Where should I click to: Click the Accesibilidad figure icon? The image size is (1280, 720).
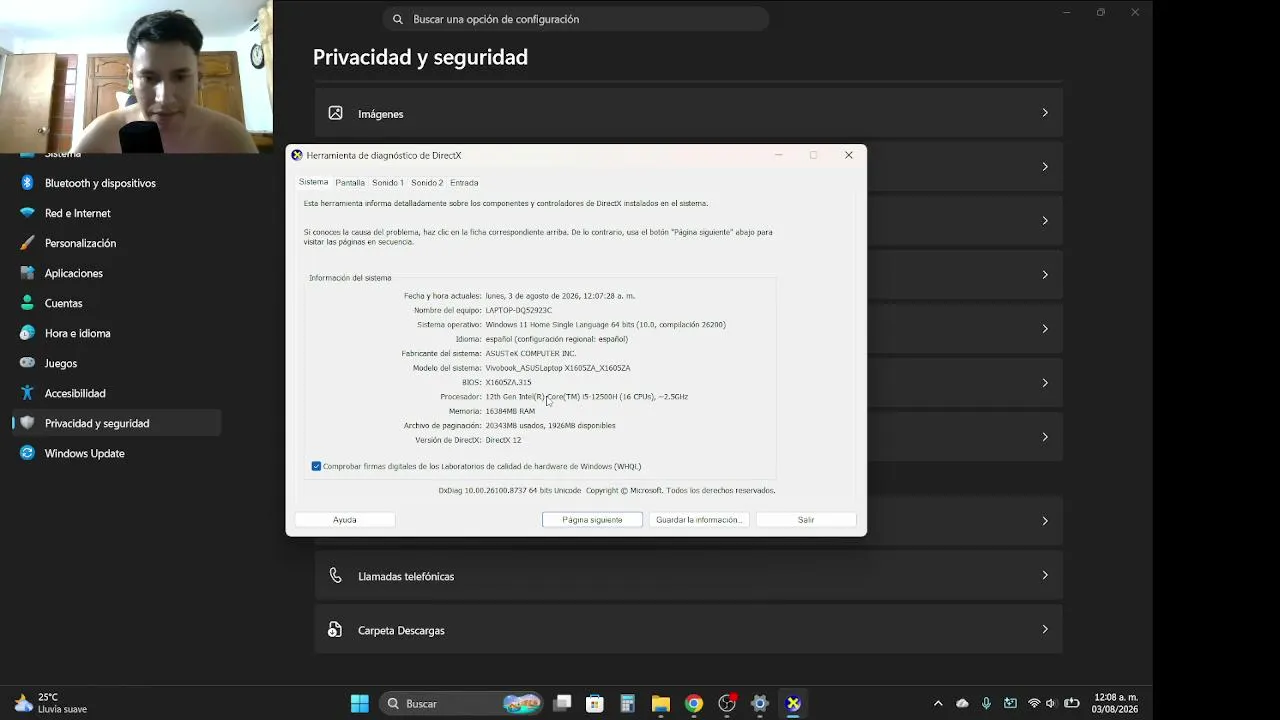pyautogui.click(x=27, y=393)
